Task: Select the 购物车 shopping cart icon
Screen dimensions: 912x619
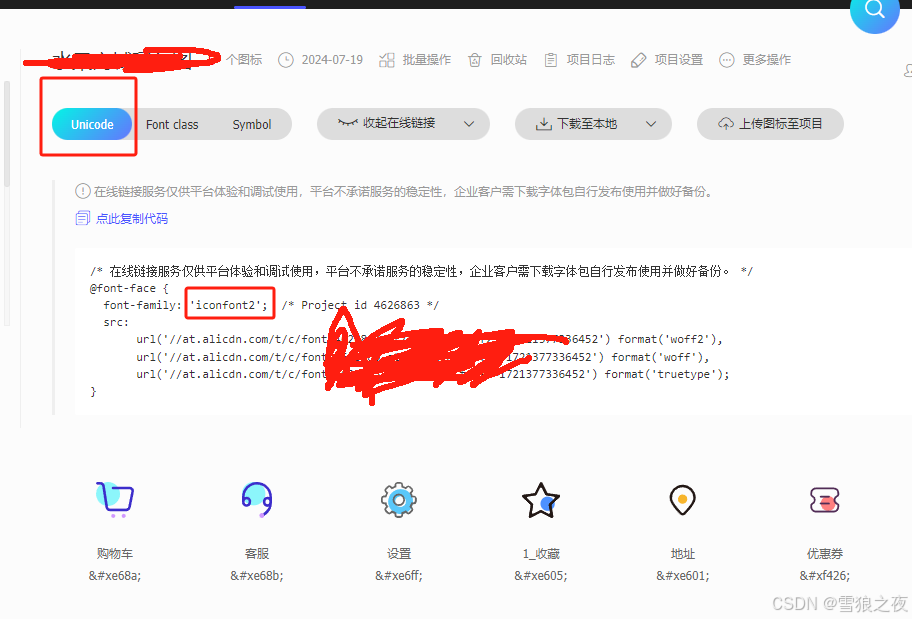Action: [115, 499]
